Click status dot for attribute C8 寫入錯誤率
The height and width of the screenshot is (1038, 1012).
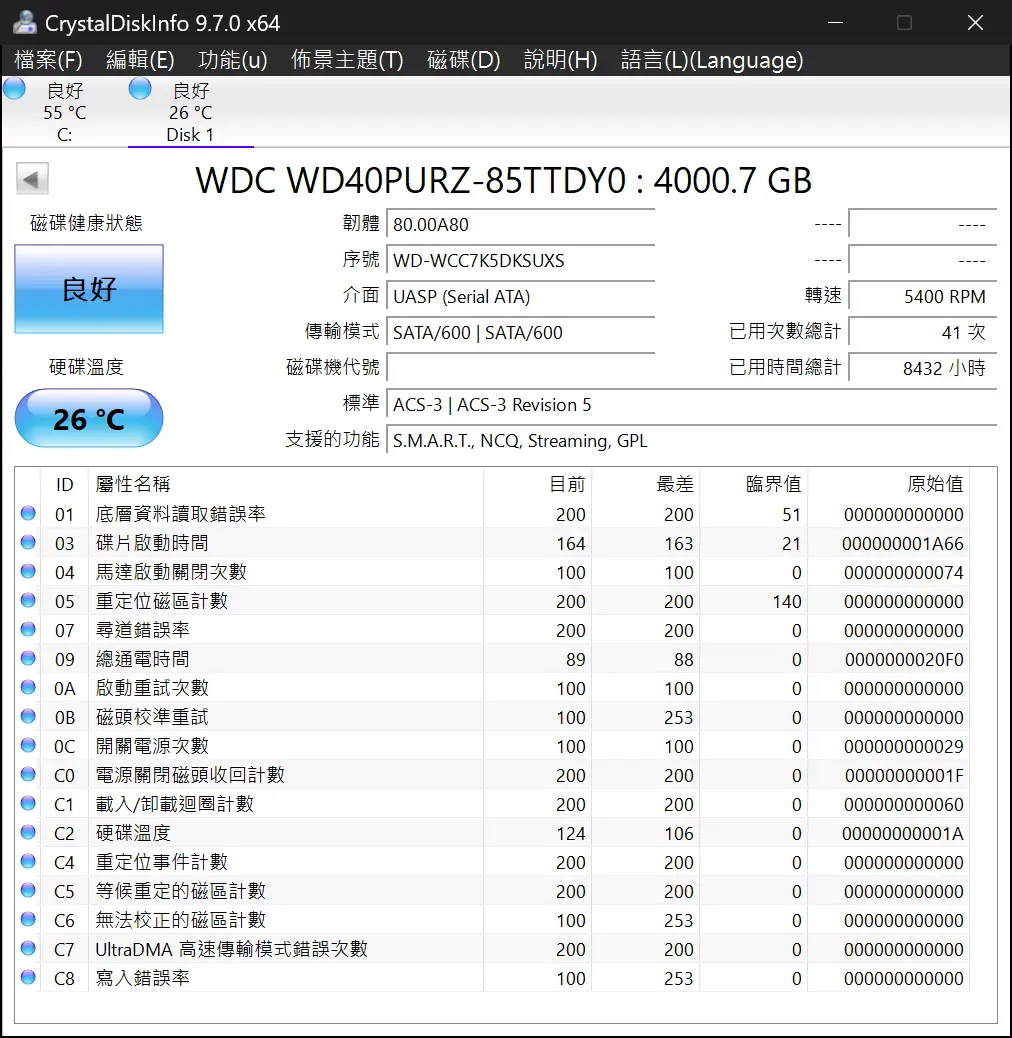point(28,977)
